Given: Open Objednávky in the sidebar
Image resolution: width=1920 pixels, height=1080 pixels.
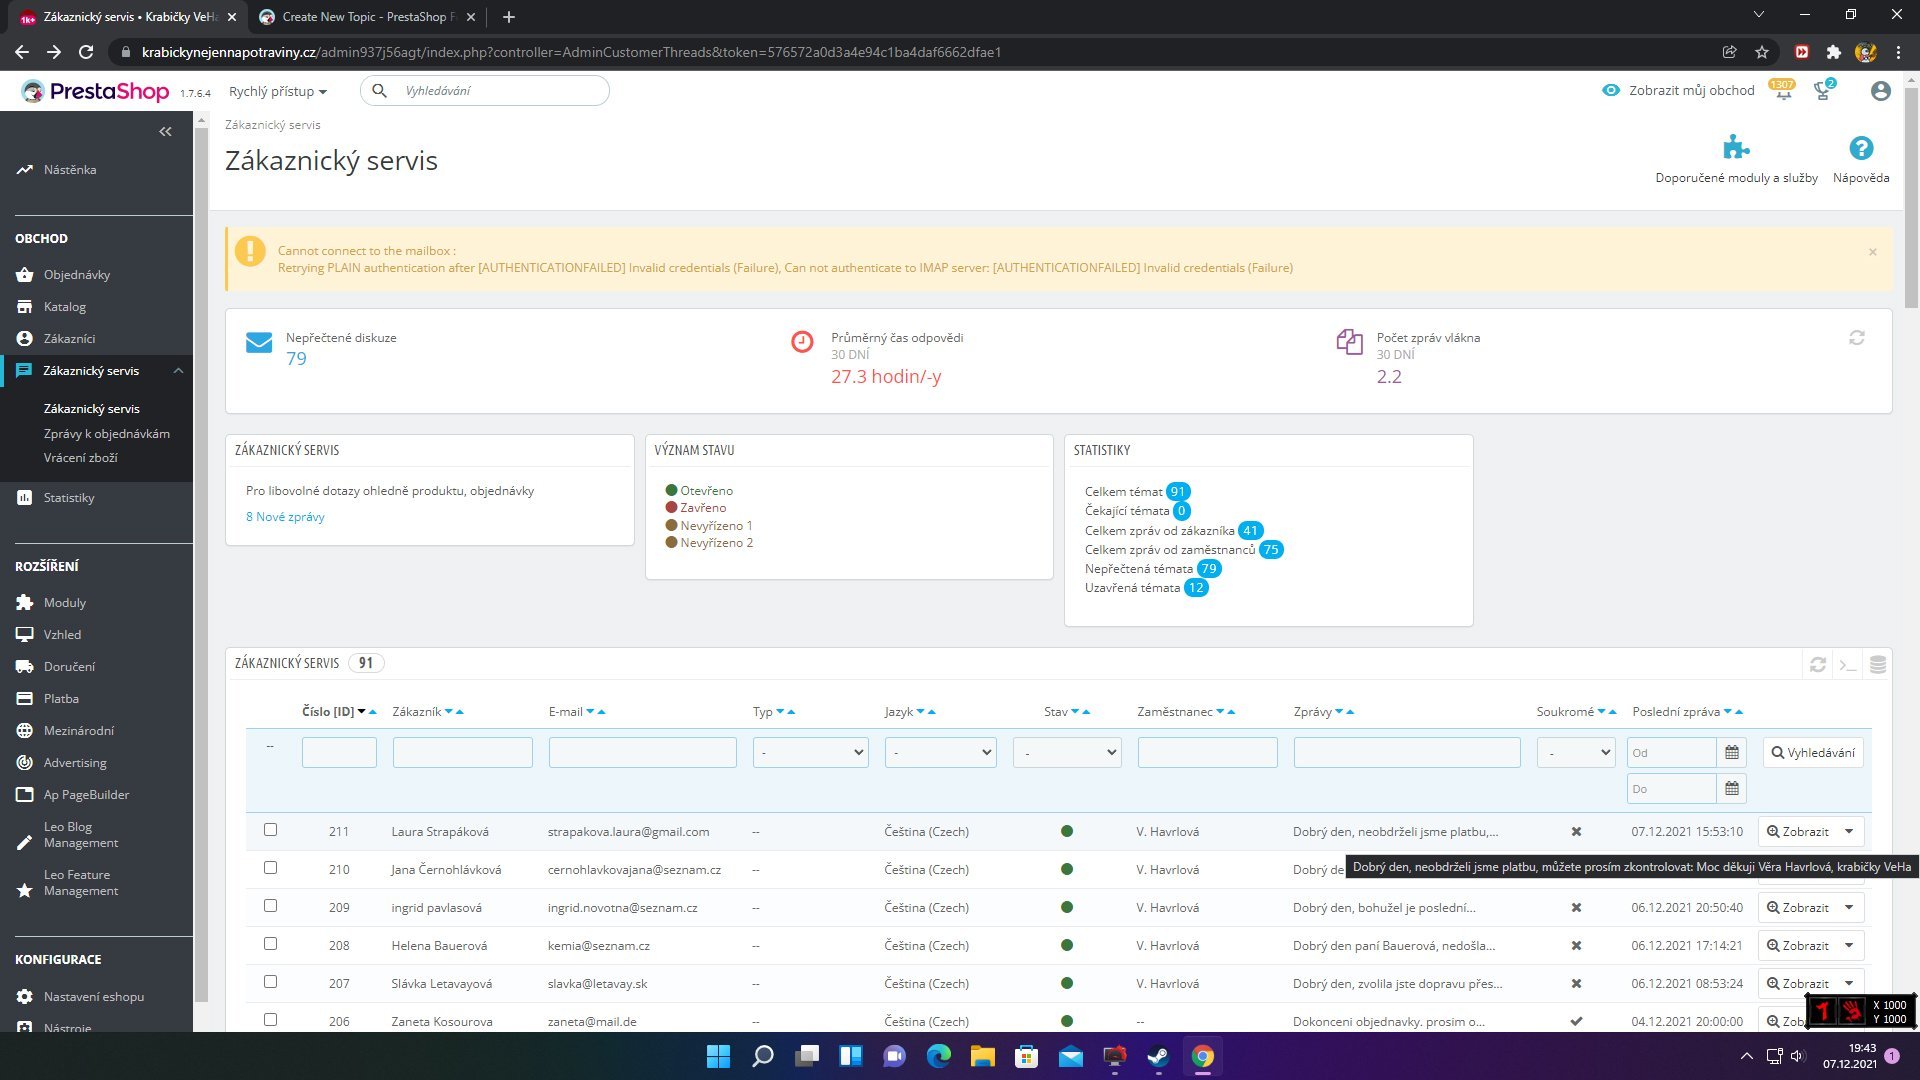Looking at the screenshot, I should coord(77,275).
